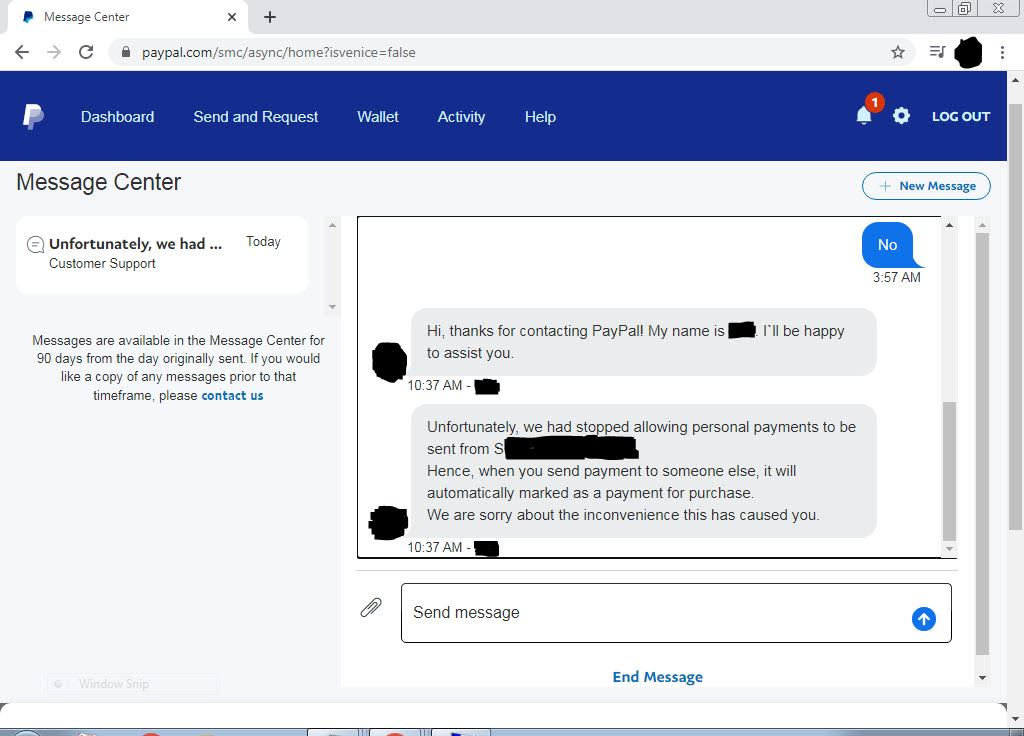Open the Dashboard menu item

click(x=117, y=117)
